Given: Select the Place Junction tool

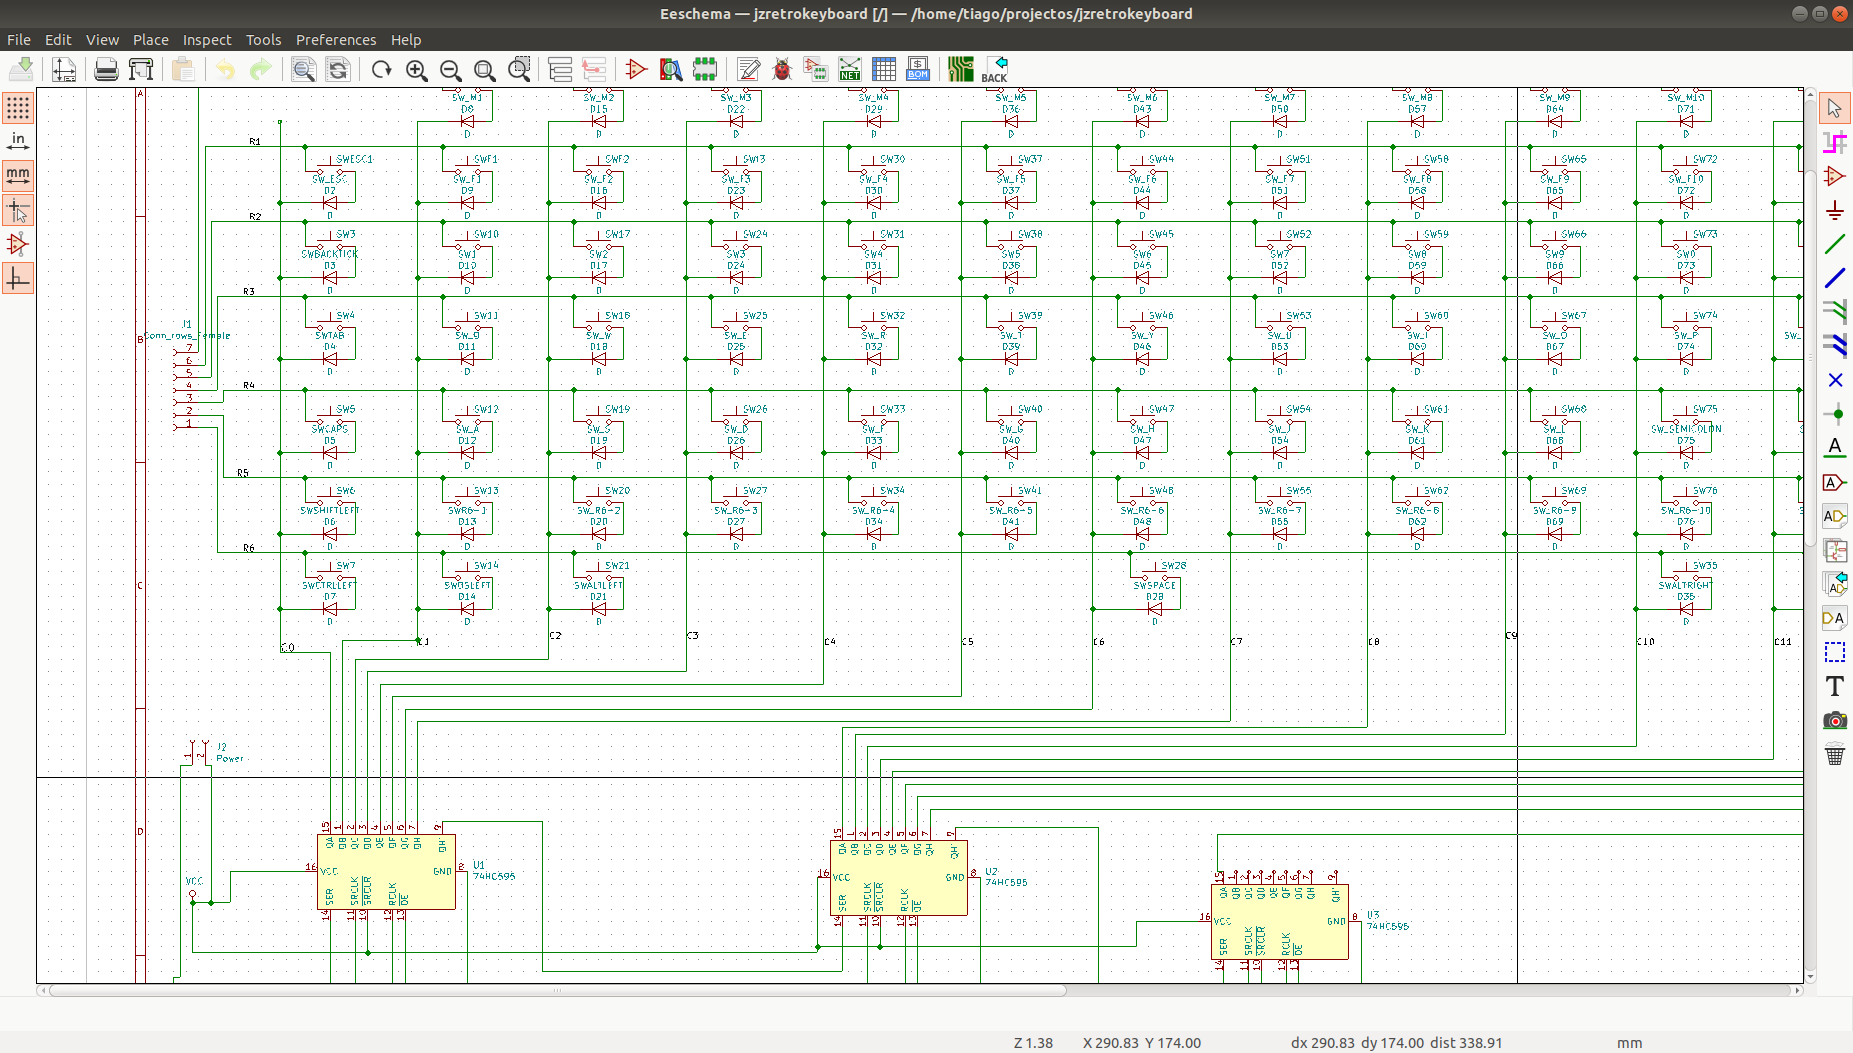Looking at the screenshot, I should pos(1836,413).
